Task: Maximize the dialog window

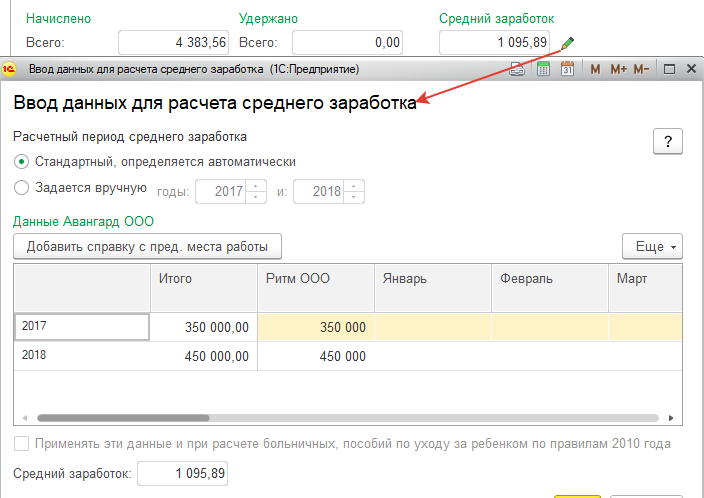Action: (x=669, y=69)
